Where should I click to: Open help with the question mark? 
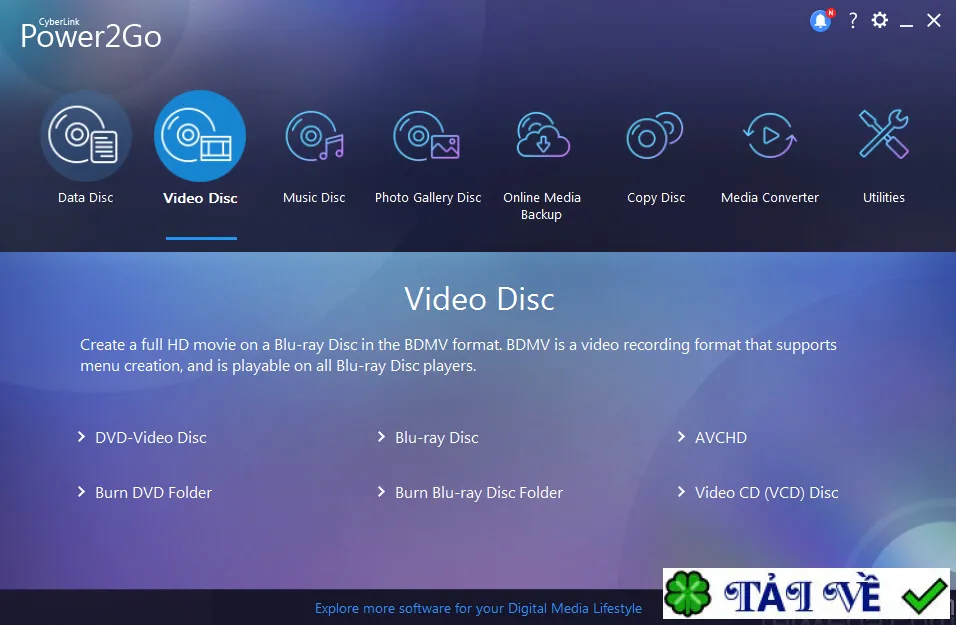(853, 21)
